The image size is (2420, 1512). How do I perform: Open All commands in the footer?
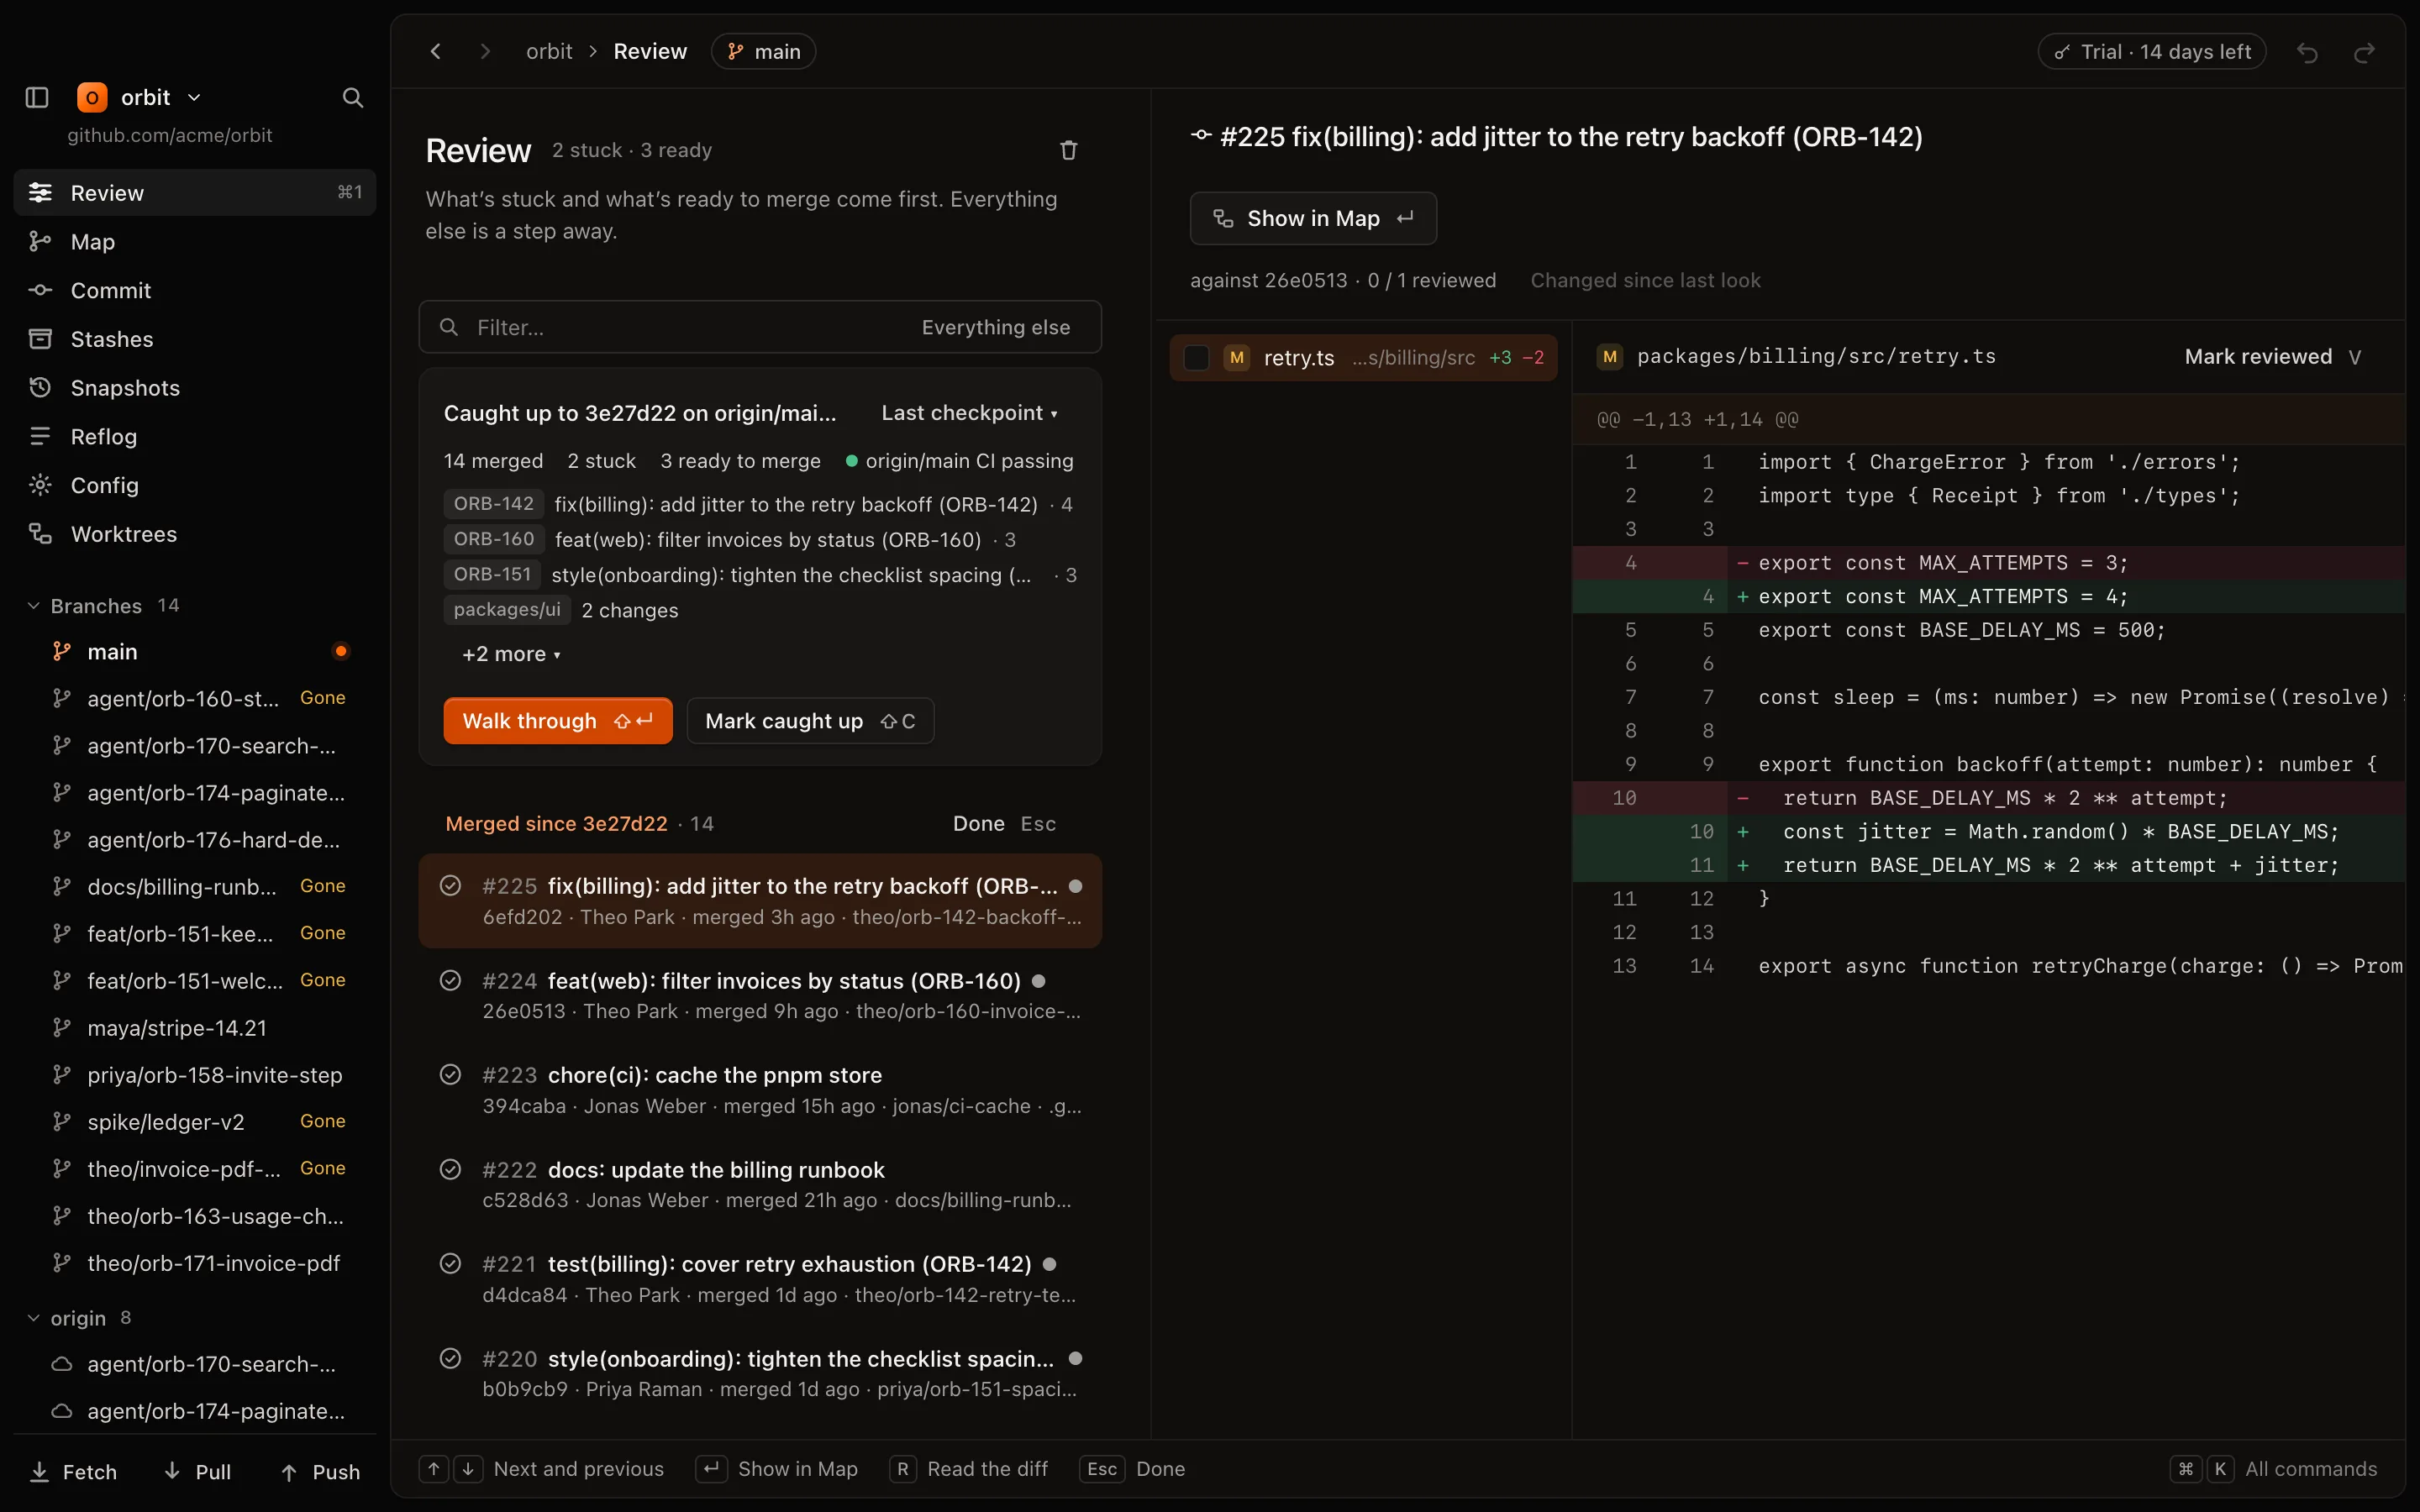[2275, 1468]
